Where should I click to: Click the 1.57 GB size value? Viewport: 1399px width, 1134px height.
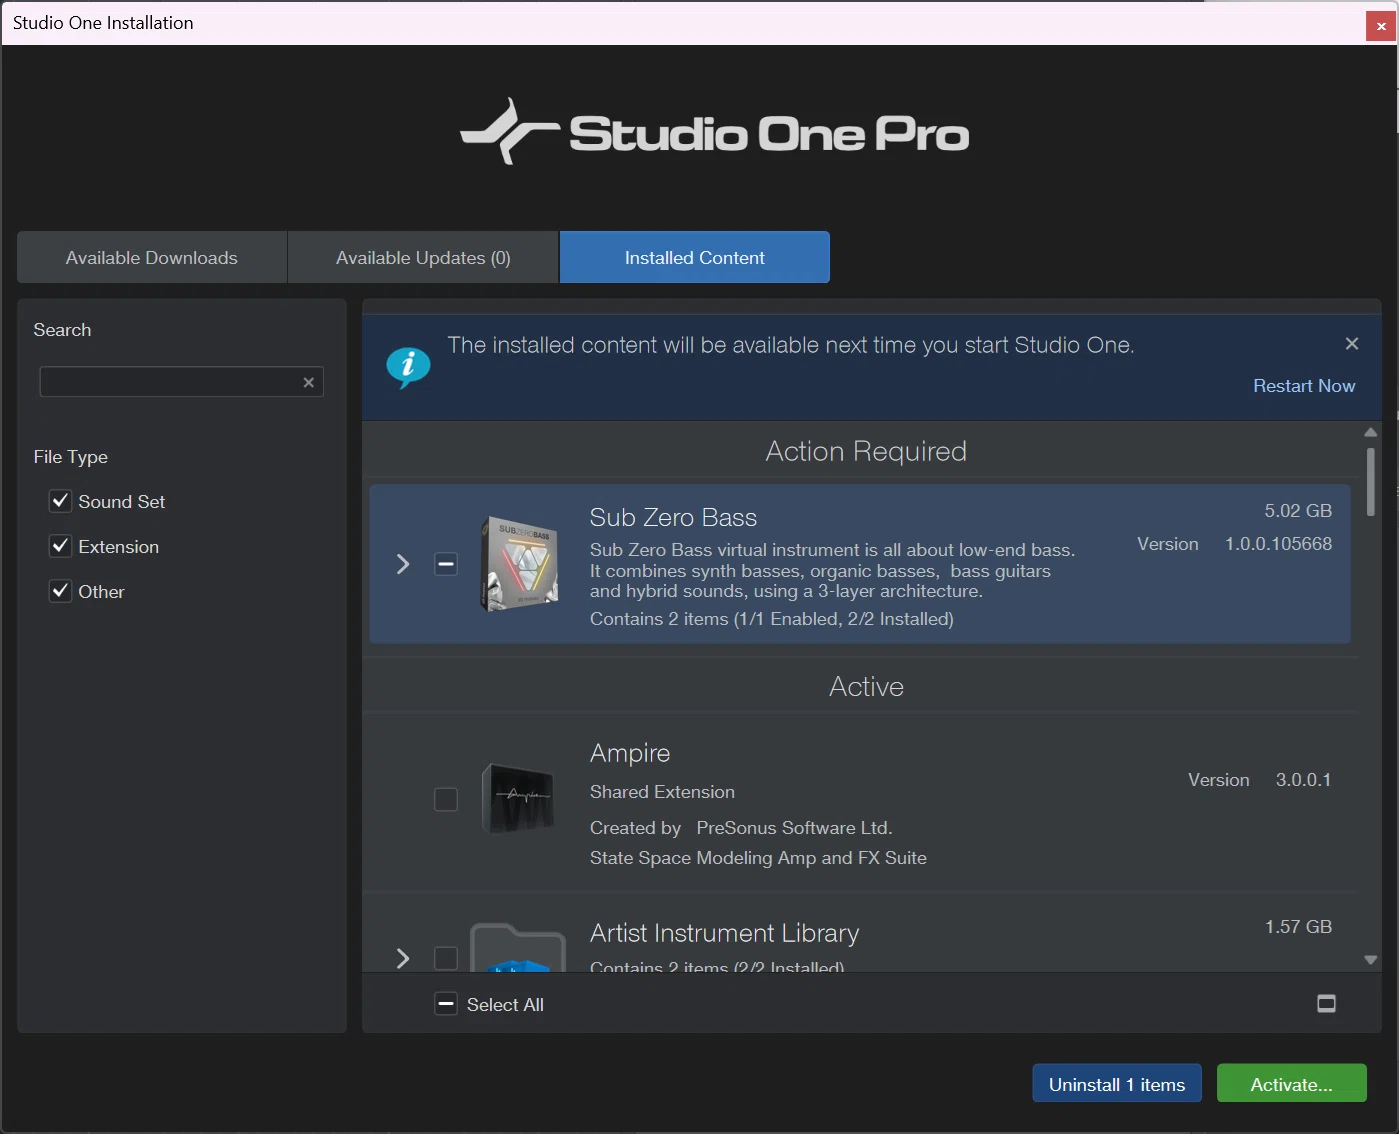click(1298, 927)
